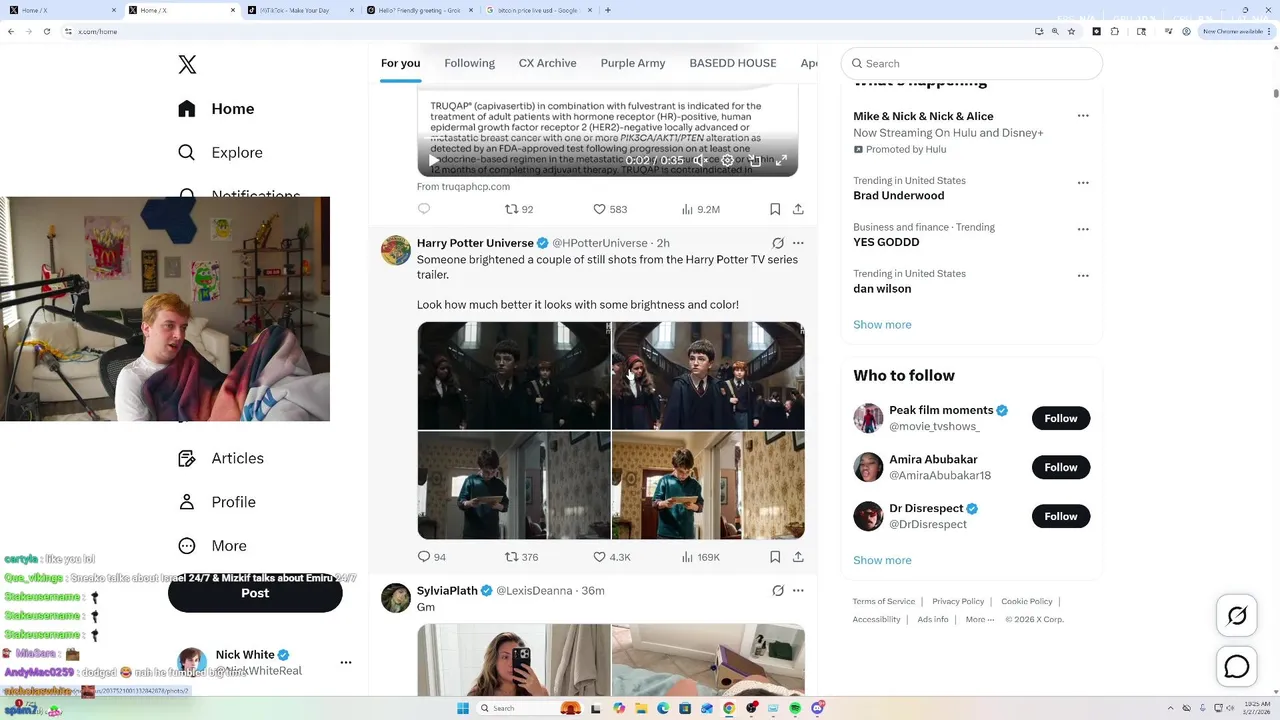The height and width of the screenshot is (720, 1280).
Task: Repost the ad post with 92 reposts
Action: click(519, 209)
